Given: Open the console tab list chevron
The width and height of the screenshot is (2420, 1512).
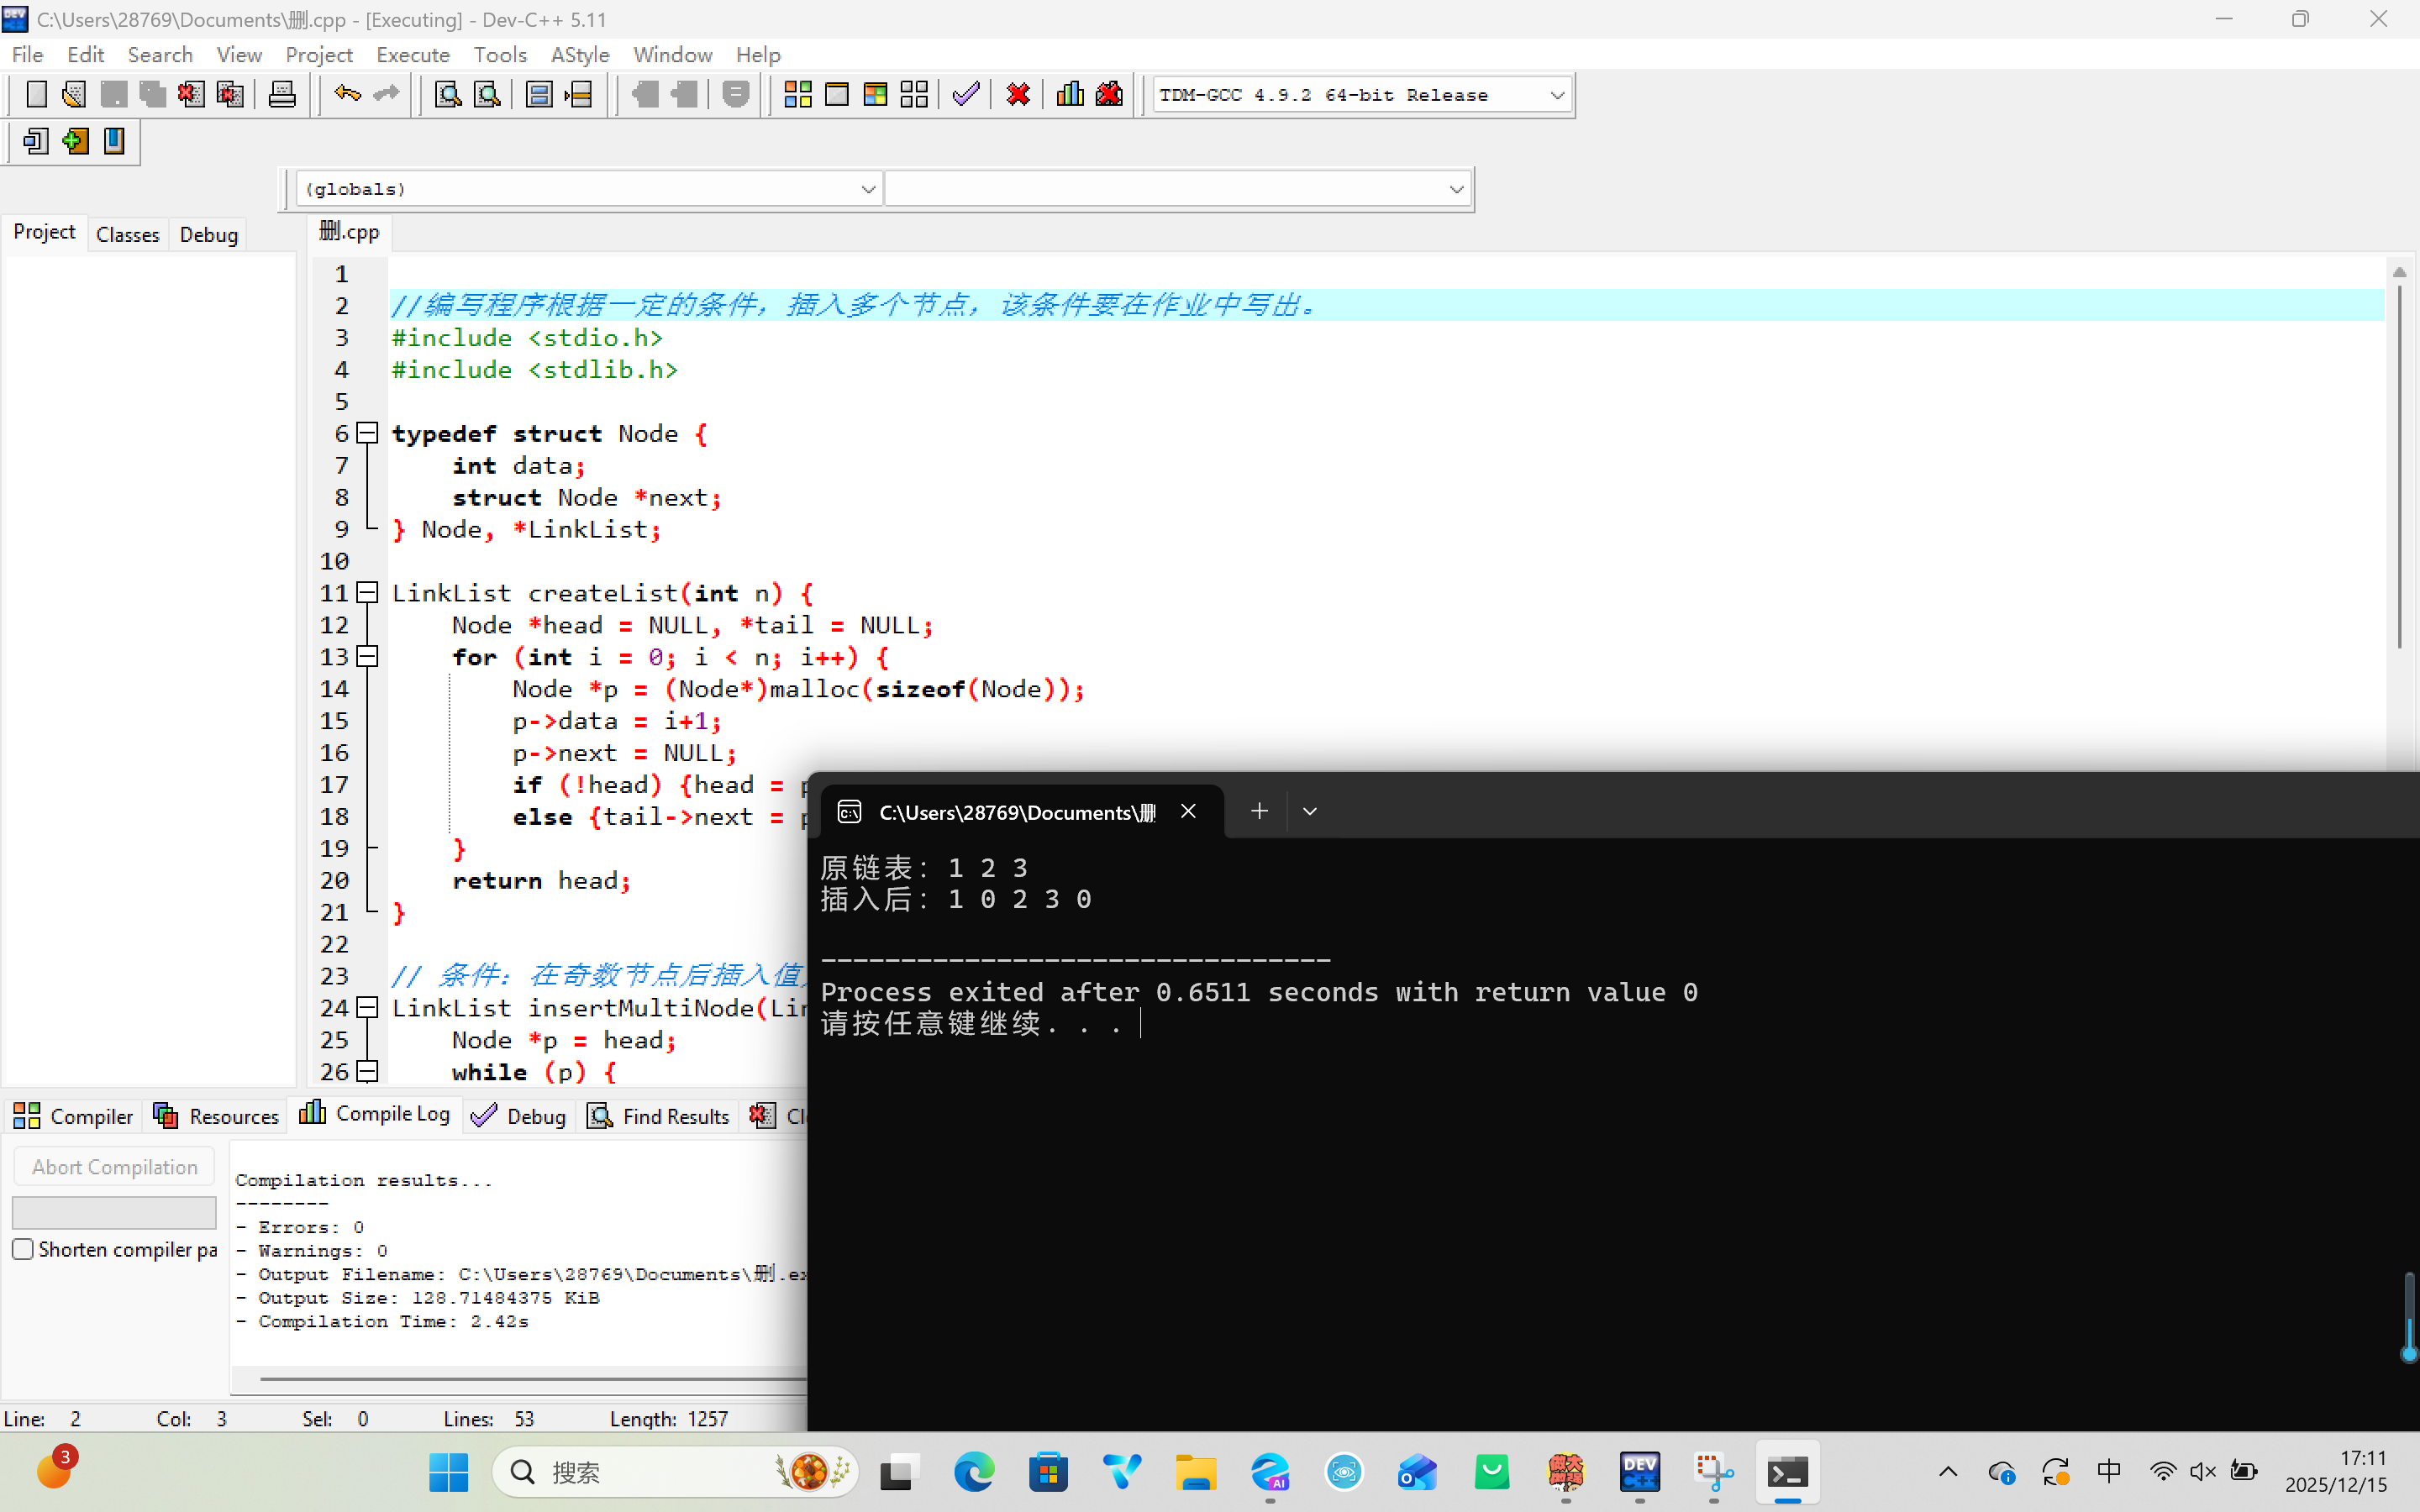Looking at the screenshot, I should pyautogui.click(x=1310, y=811).
